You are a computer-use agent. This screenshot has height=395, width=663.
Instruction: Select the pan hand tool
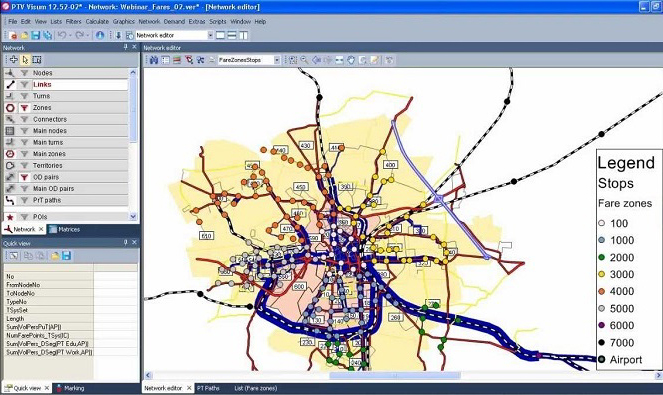click(x=351, y=60)
